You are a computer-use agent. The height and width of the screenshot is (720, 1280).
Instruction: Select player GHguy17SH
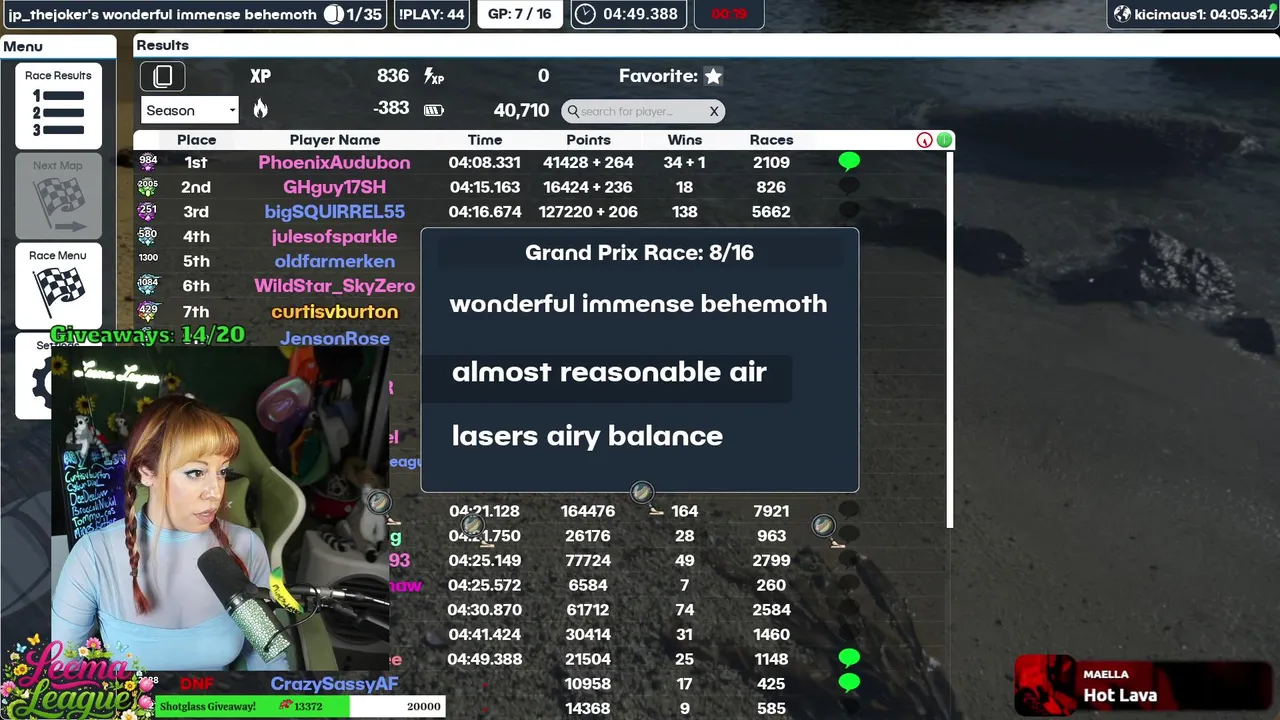(x=334, y=187)
